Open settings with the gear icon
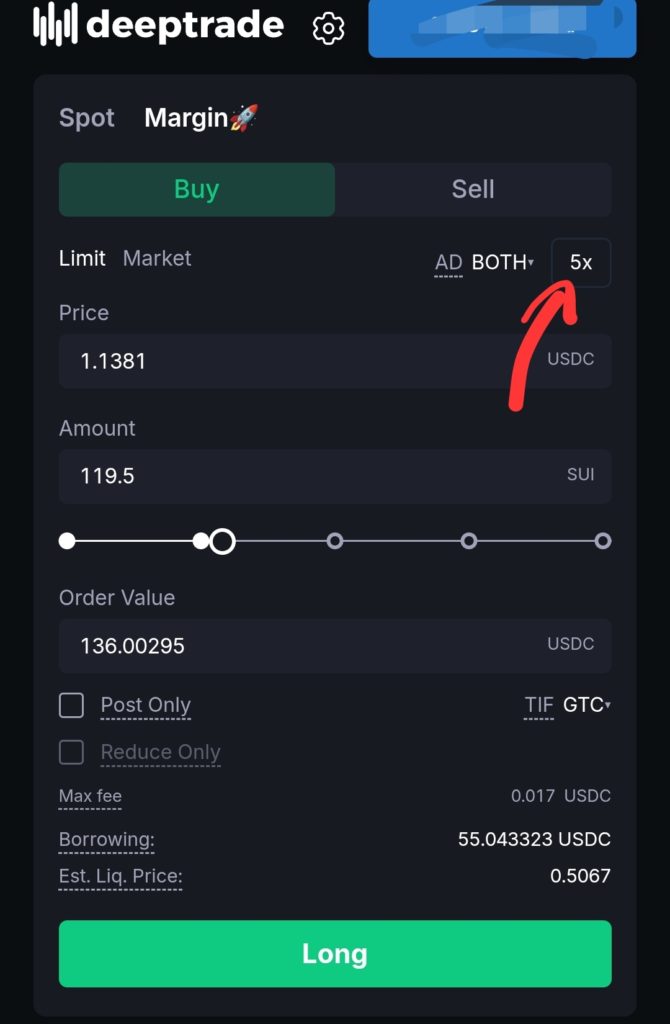Screen dimensions: 670x1024 [328, 28]
